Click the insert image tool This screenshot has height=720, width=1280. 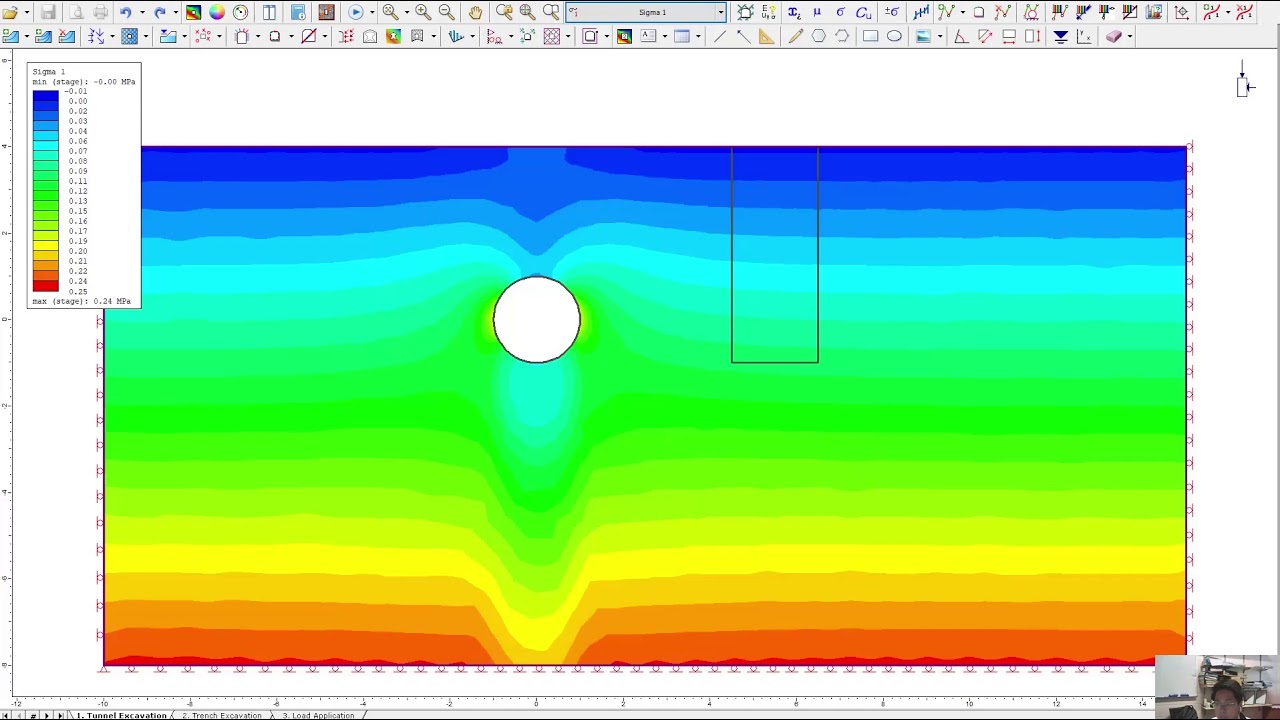click(923, 36)
